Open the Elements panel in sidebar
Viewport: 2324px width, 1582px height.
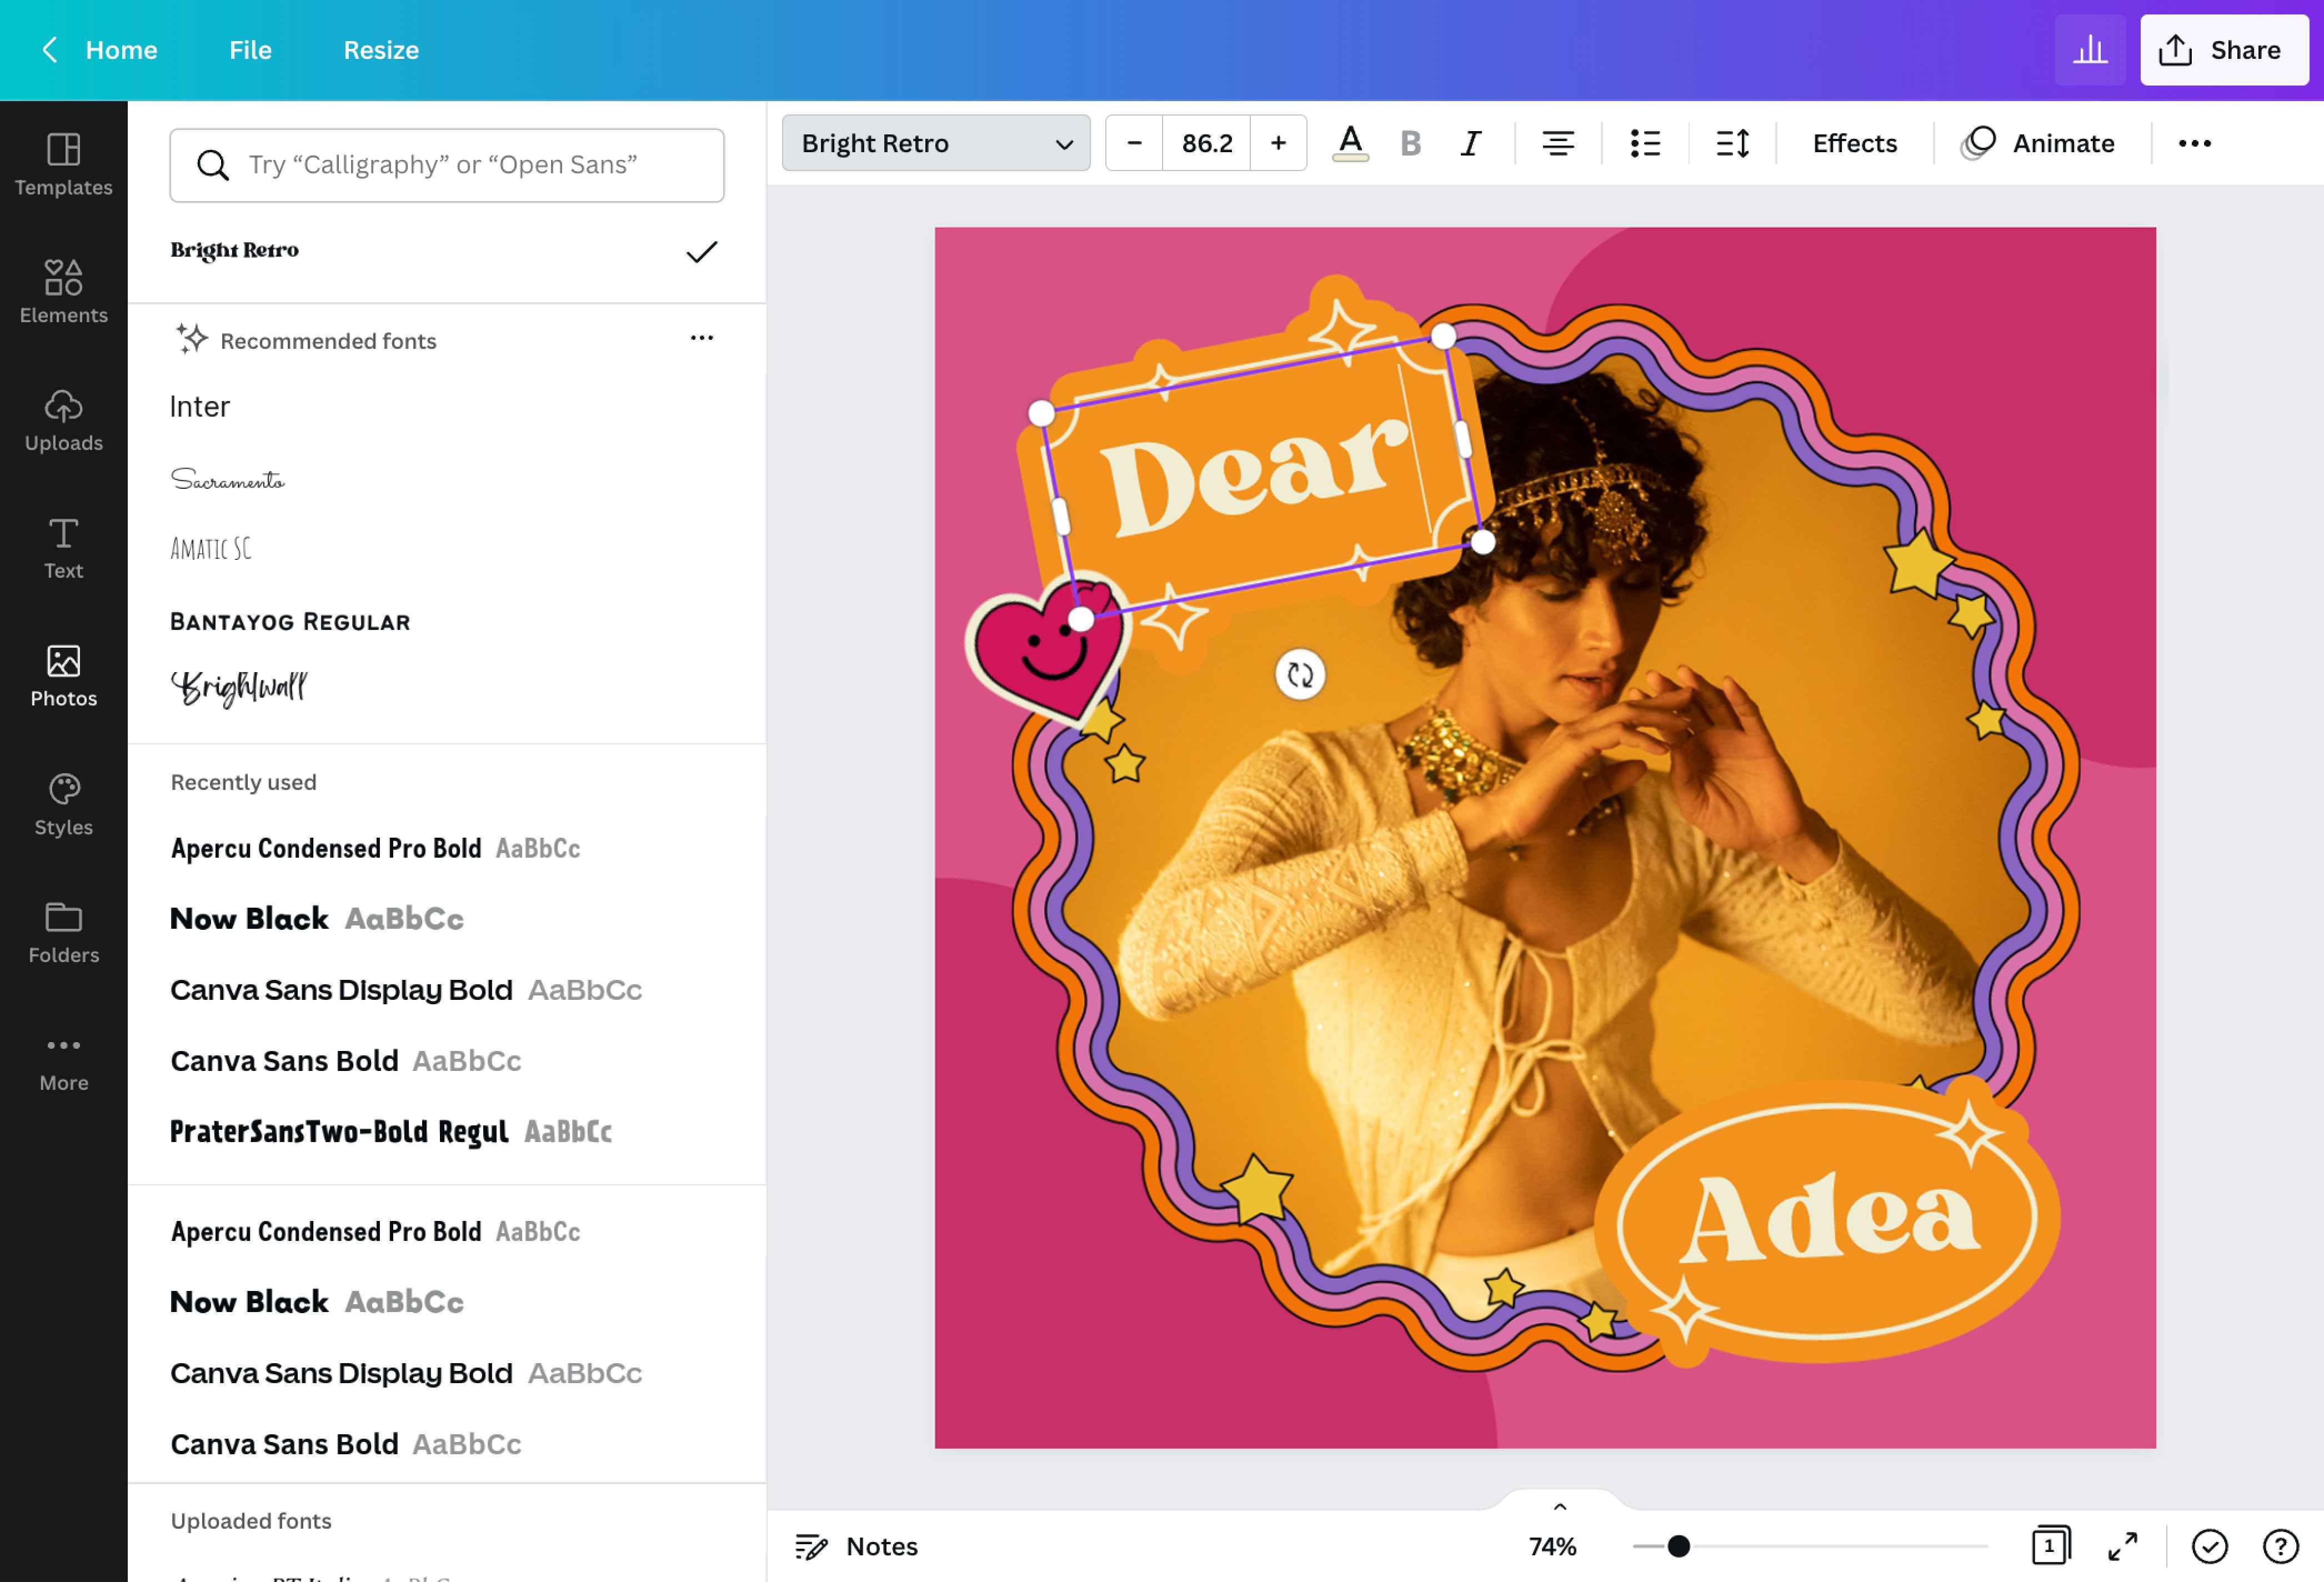tap(63, 291)
